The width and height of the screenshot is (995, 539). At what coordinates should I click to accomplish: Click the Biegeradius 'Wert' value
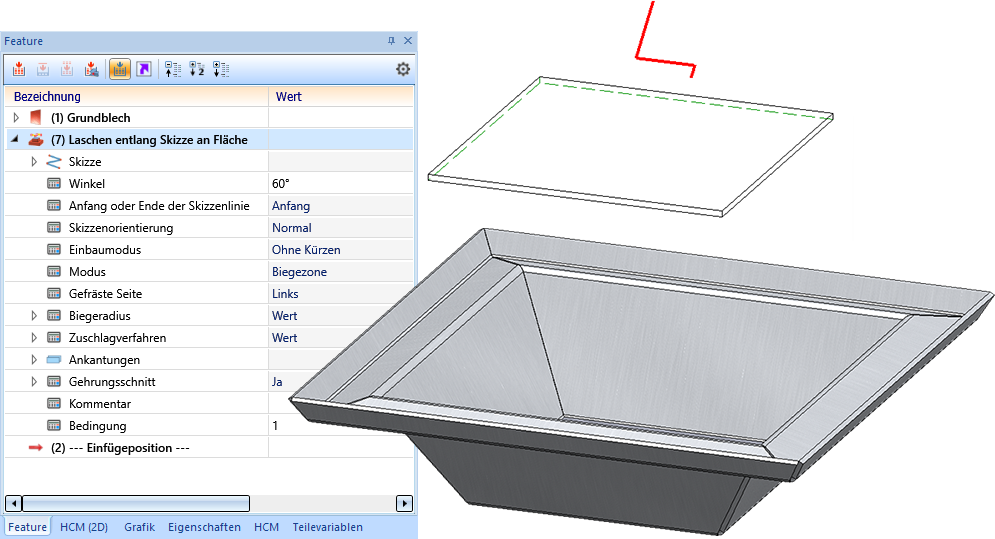click(284, 316)
